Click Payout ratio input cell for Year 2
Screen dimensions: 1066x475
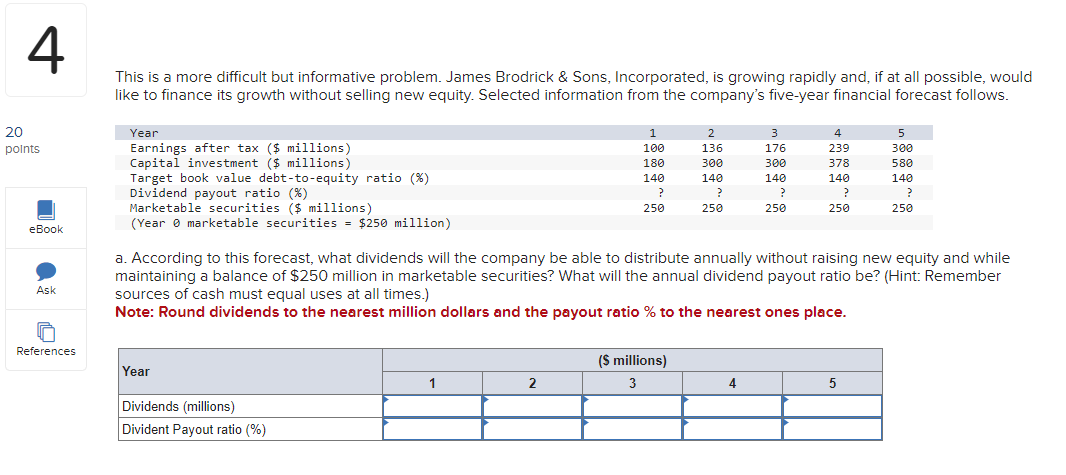(x=532, y=429)
